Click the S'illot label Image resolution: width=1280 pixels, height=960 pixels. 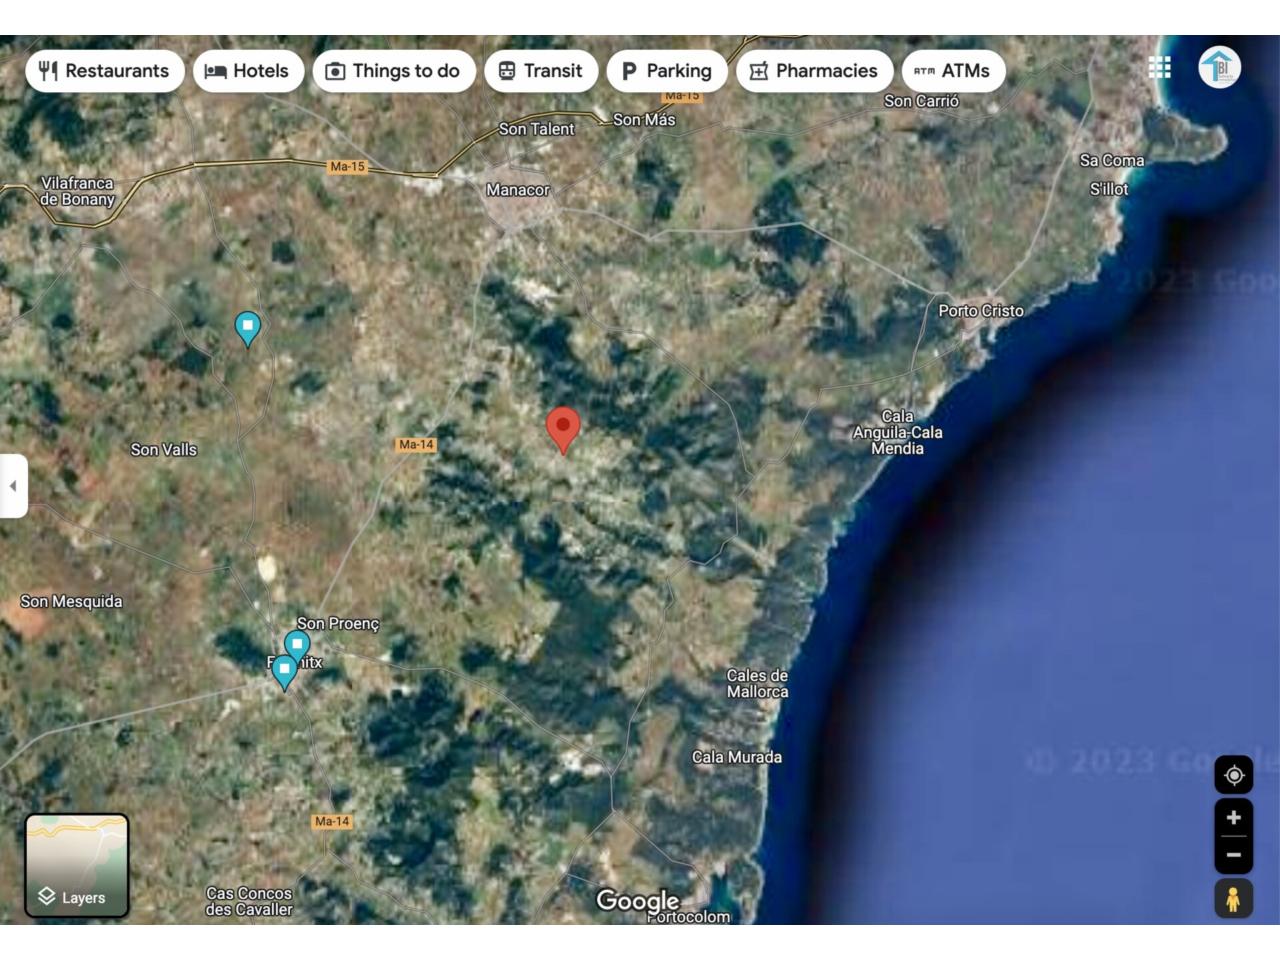(x=1109, y=189)
